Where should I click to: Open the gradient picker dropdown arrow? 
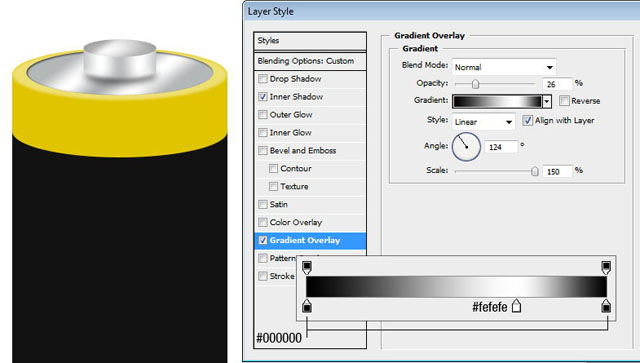[547, 101]
